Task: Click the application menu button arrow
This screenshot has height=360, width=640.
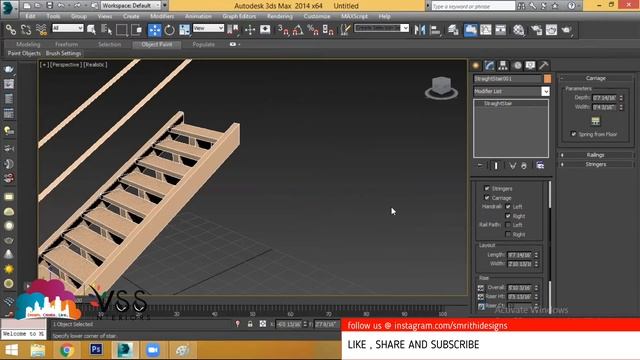Action: [x=9, y=9]
